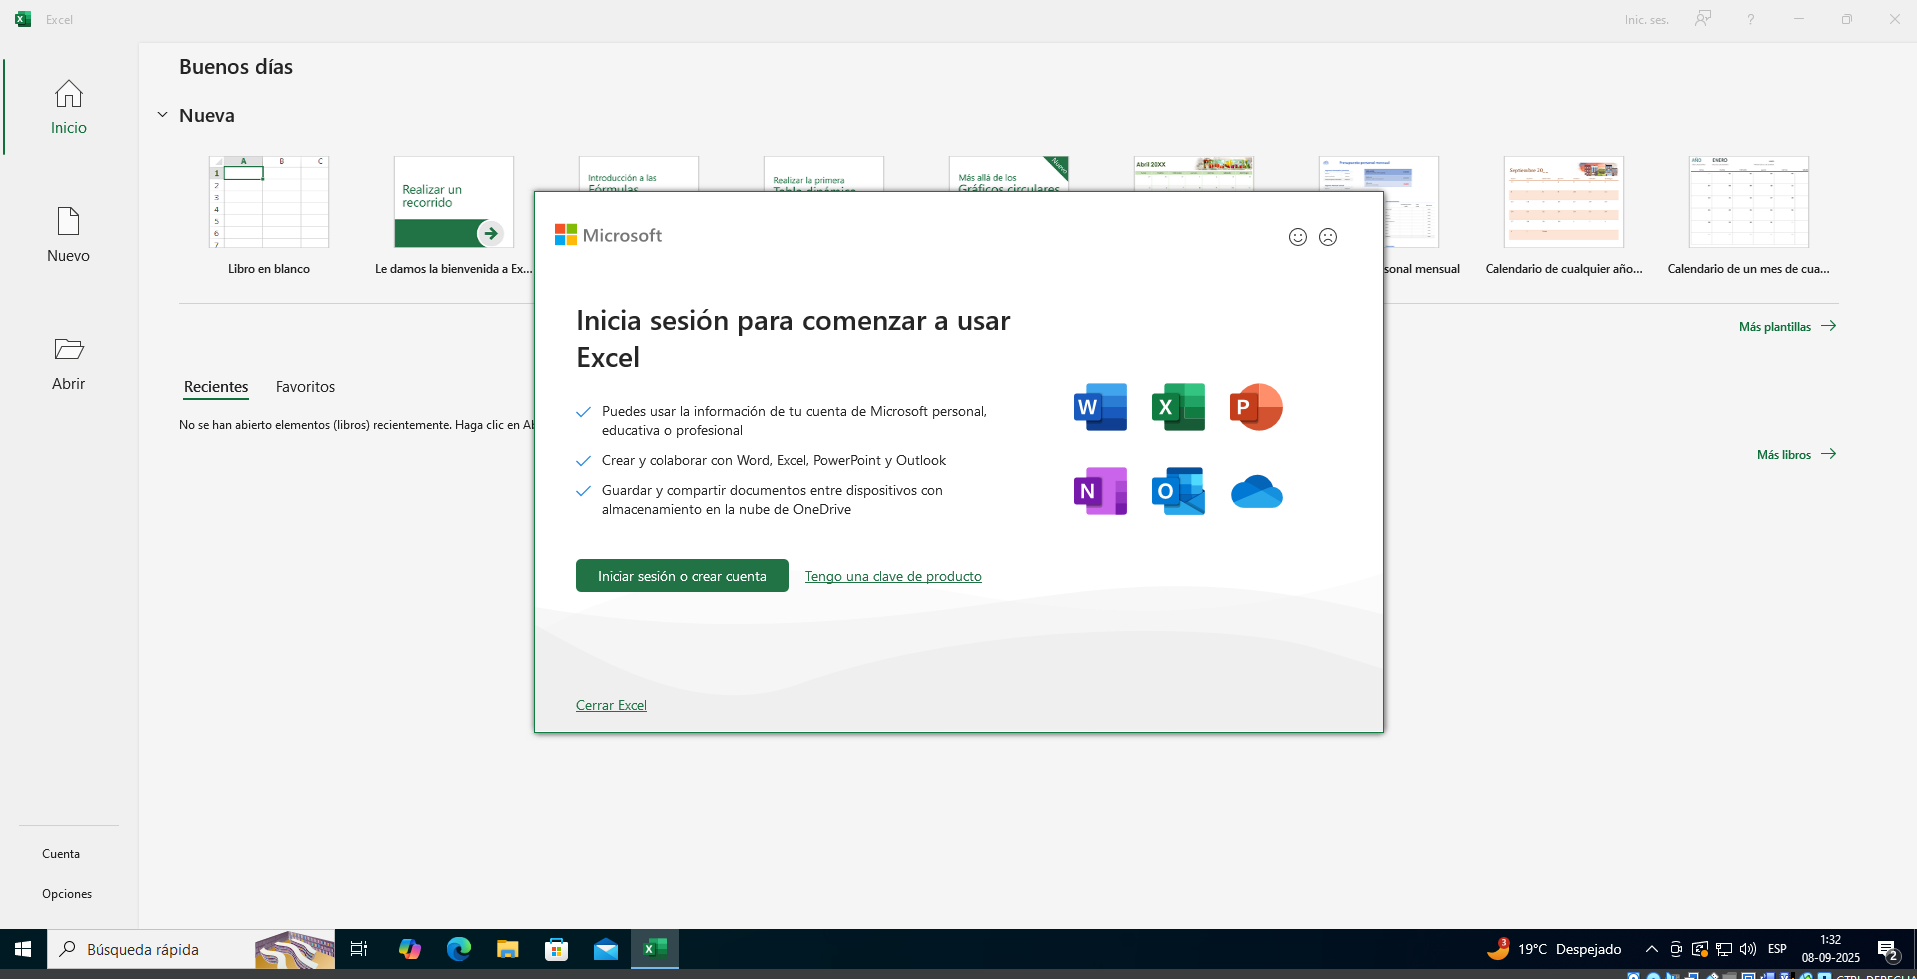The image size is (1917, 979).
Task: Open the feedback person icon in title bar
Action: 1703,19
